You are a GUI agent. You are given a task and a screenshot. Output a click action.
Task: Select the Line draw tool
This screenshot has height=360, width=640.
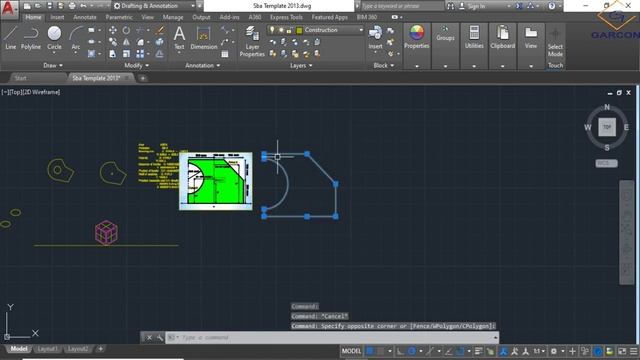(11, 38)
